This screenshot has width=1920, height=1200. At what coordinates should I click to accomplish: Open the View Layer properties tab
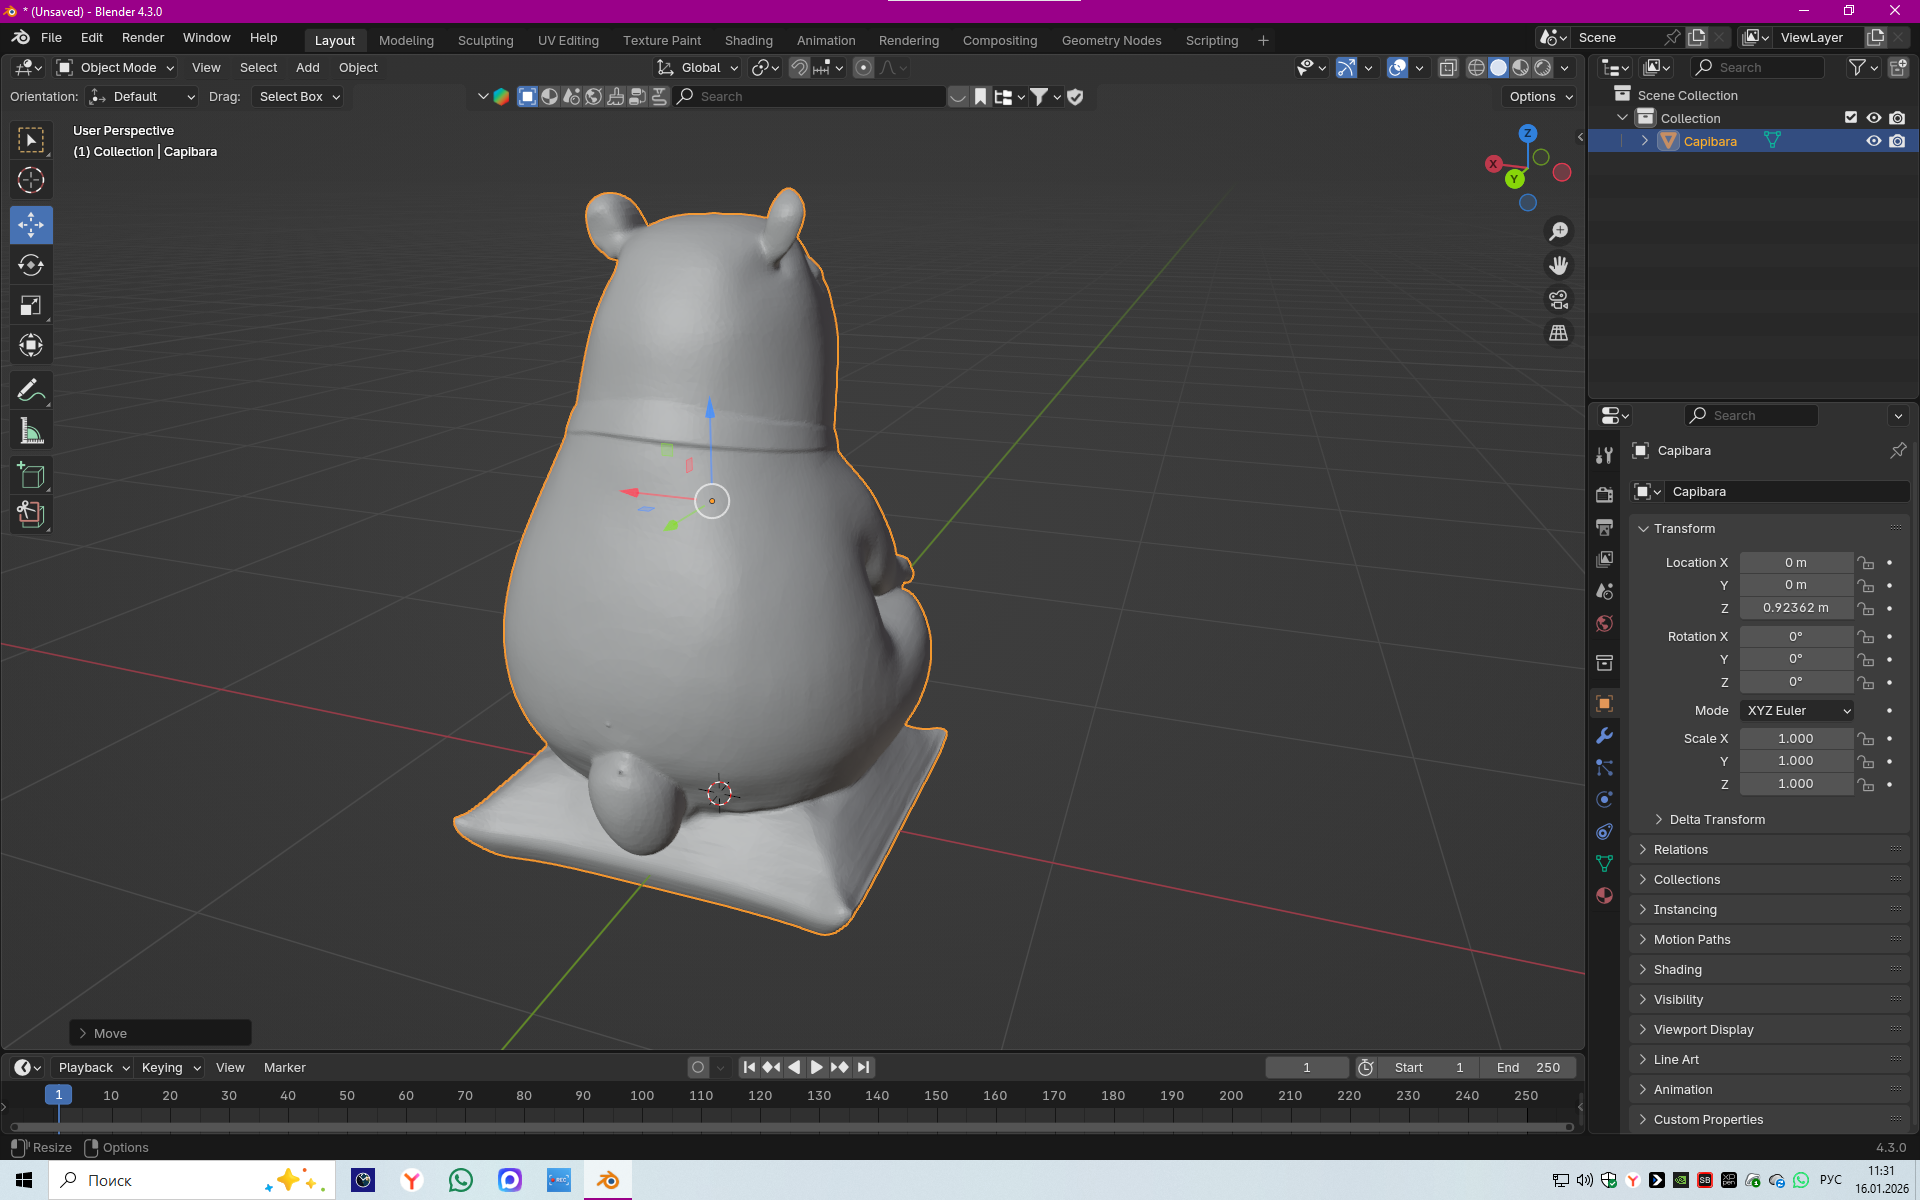coord(1605,559)
